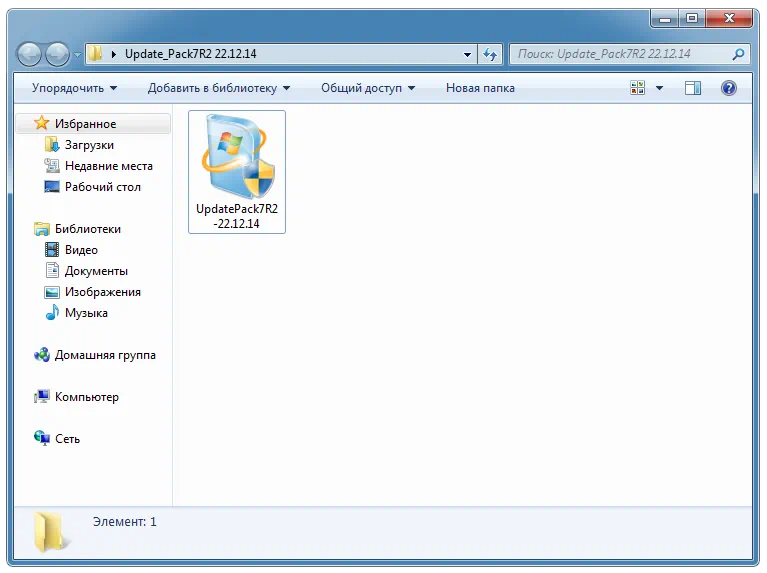Click the Forward navigation arrow button
The image size is (767, 573).
[x=58, y=54]
